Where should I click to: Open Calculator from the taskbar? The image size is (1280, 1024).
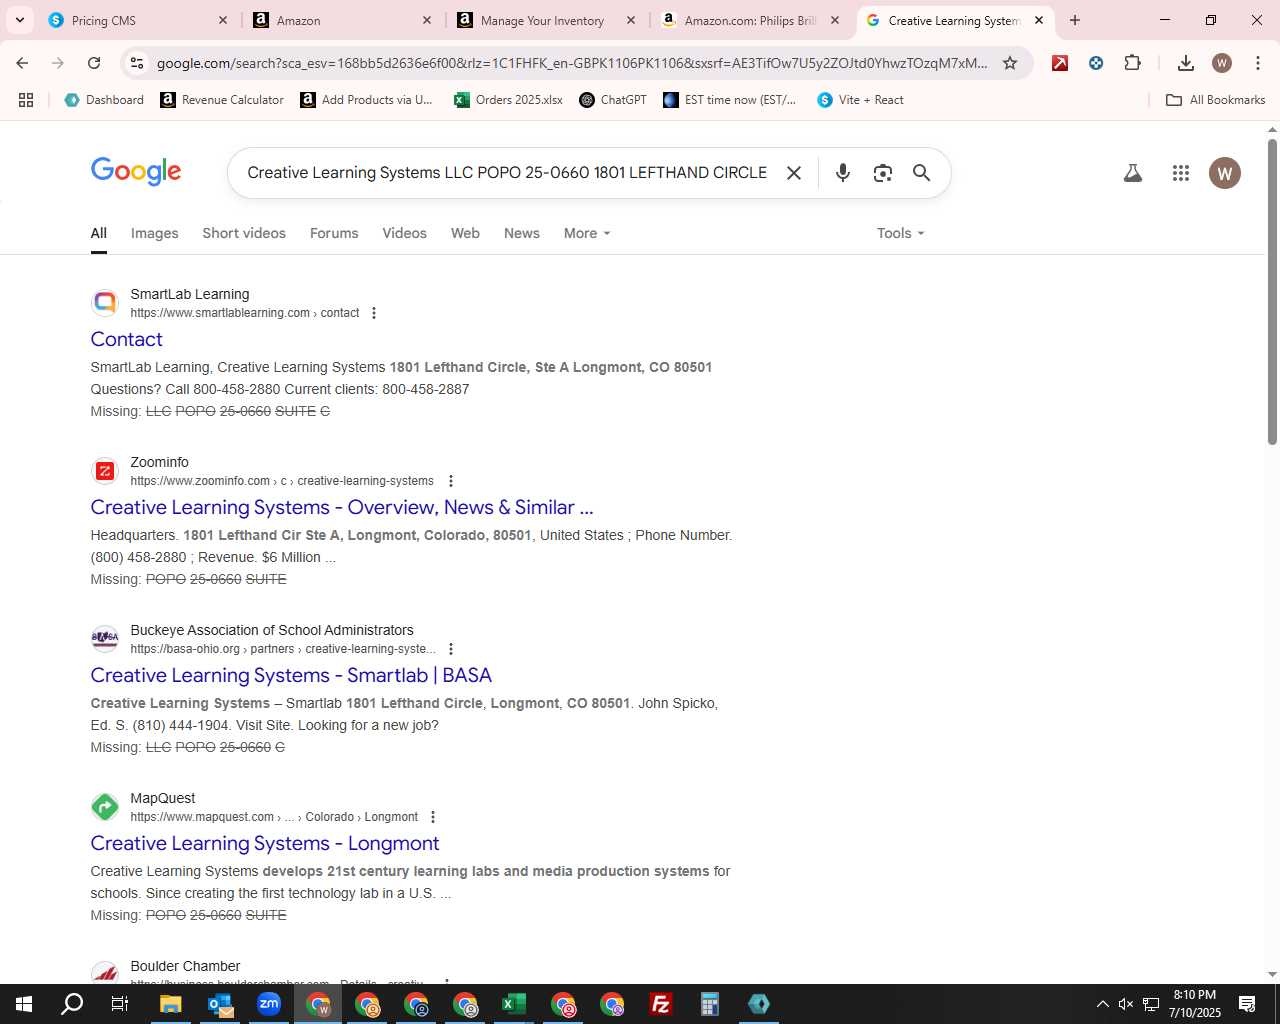point(710,1004)
